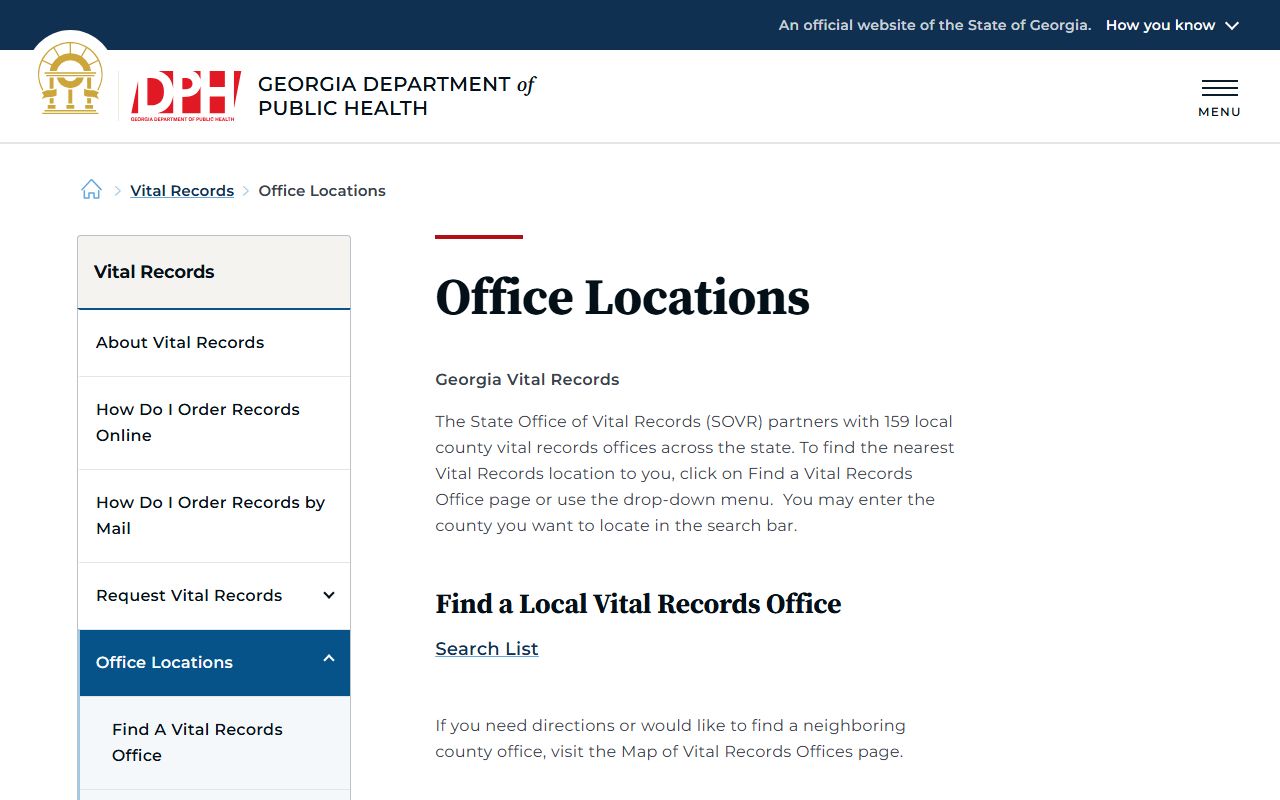Select How Do I Order Records Online

point(214,423)
